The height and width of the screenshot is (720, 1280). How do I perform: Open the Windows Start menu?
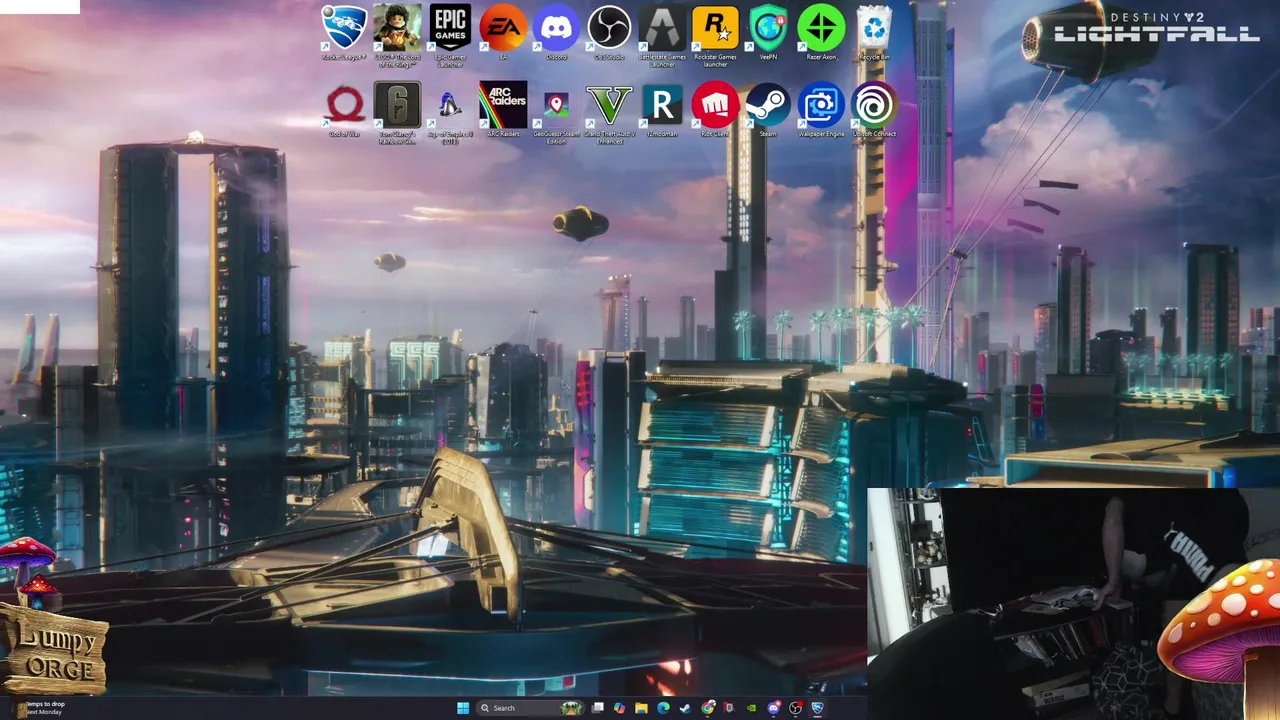(x=463, y=708)
